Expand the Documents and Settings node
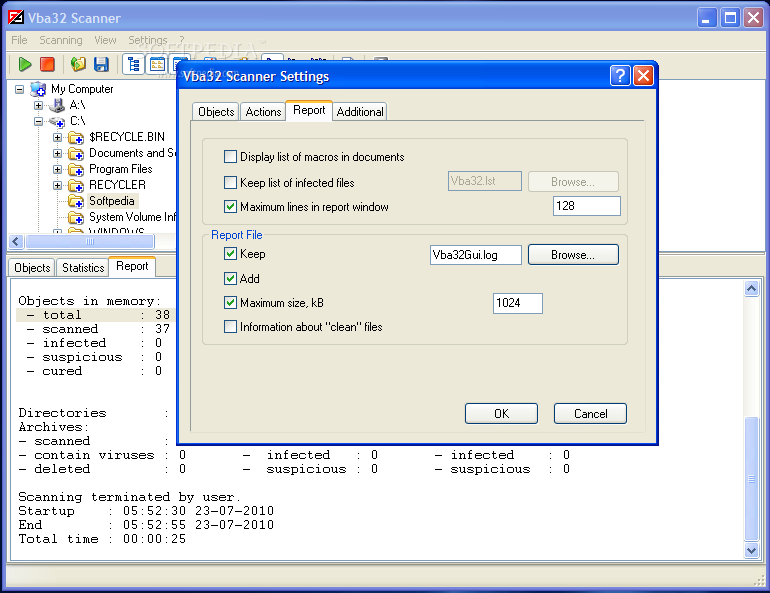 tap(57, 154)
